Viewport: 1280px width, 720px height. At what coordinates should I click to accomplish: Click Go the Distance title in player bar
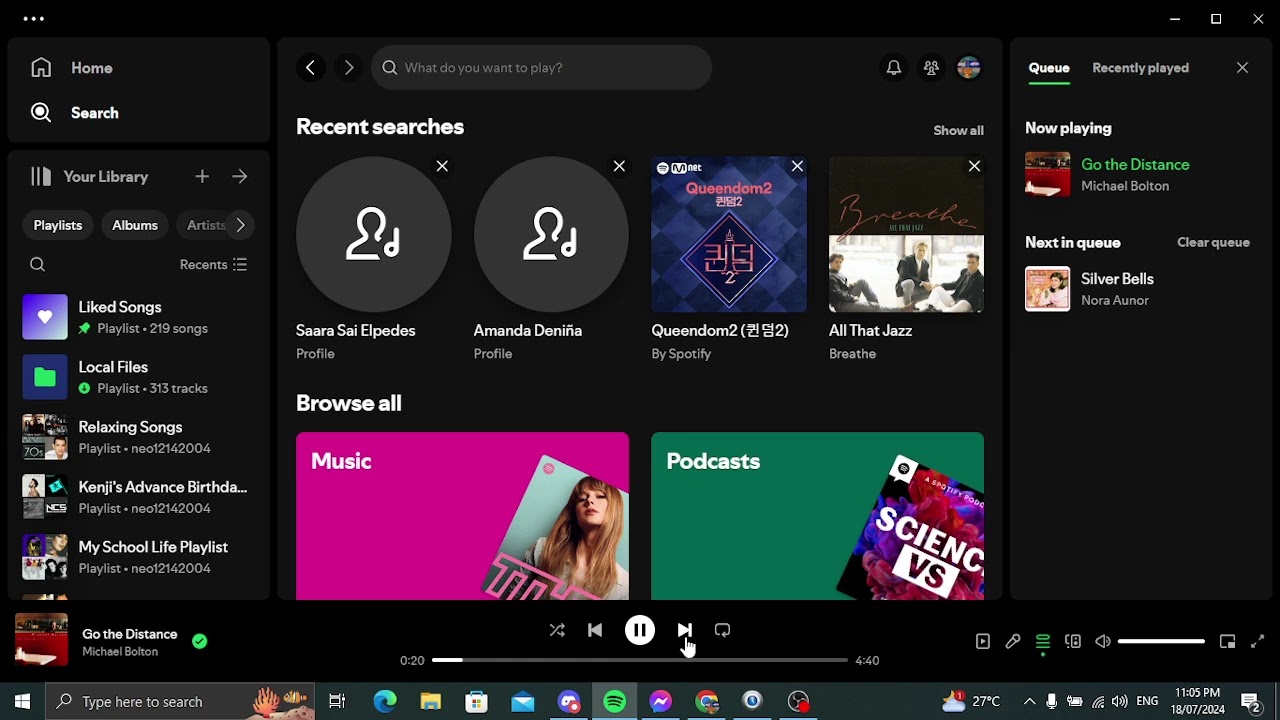[x=130, y=634]
